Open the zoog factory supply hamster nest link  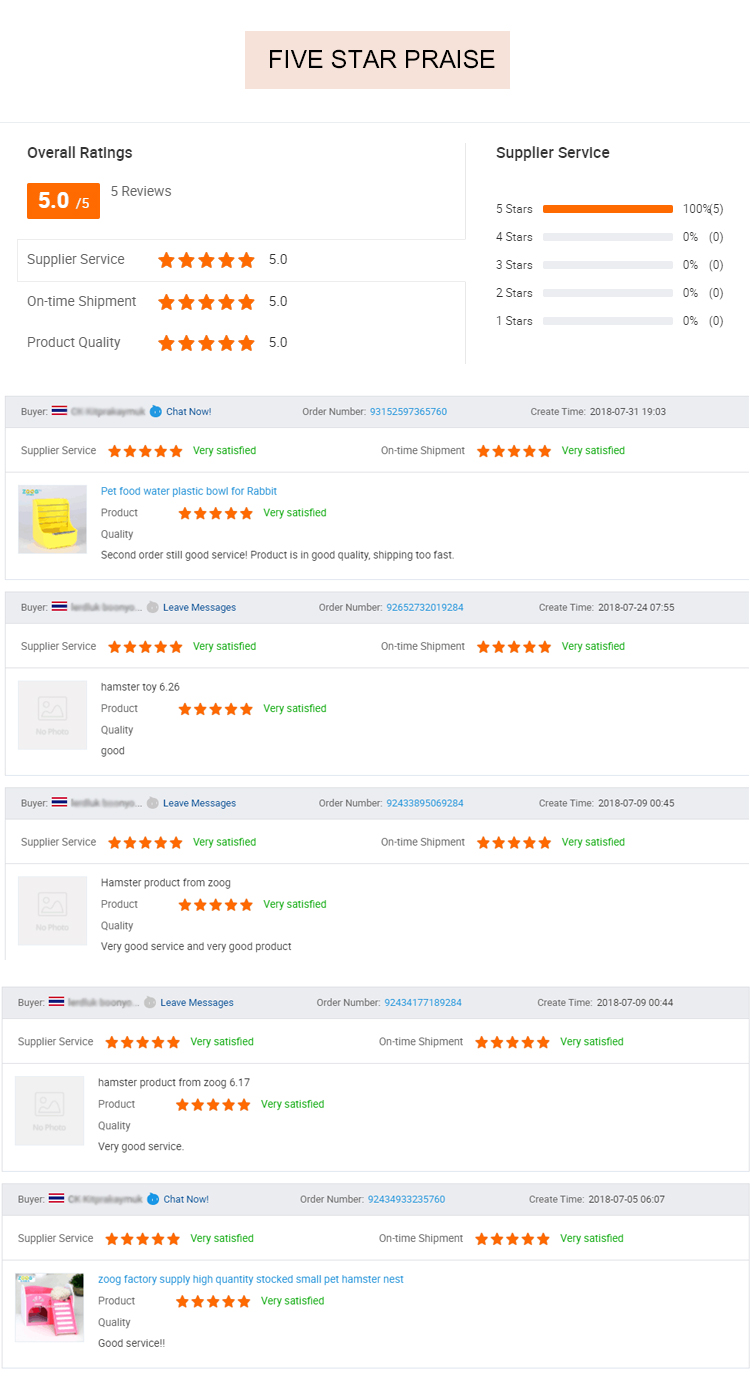(x=251, y=1279)
